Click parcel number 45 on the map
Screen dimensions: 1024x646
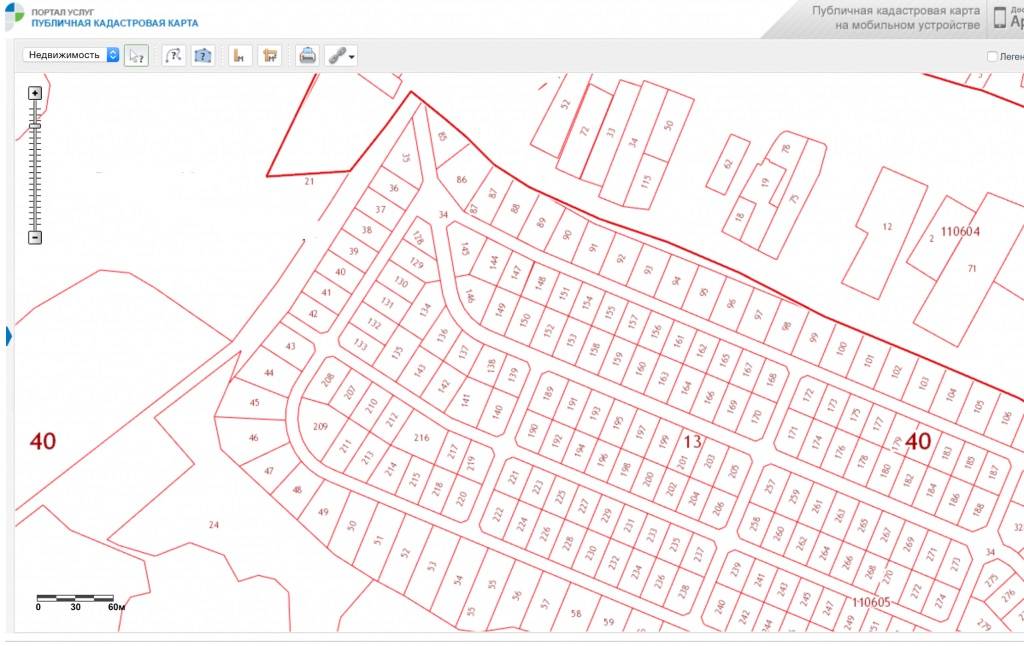point(255,402)
